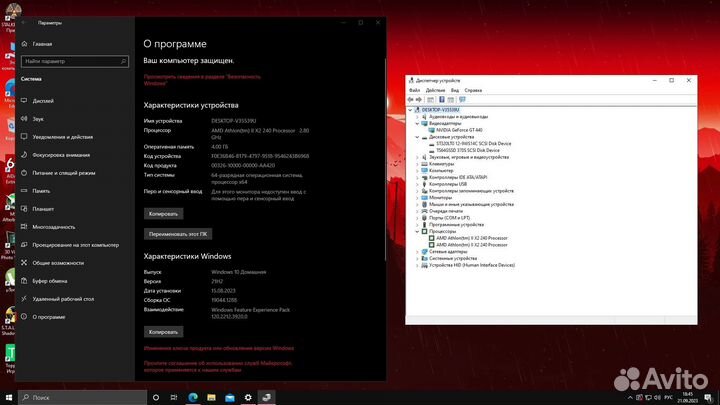720x405 pixels.
Task: Open the Дисплей settings page
Action: coord(43,101)
